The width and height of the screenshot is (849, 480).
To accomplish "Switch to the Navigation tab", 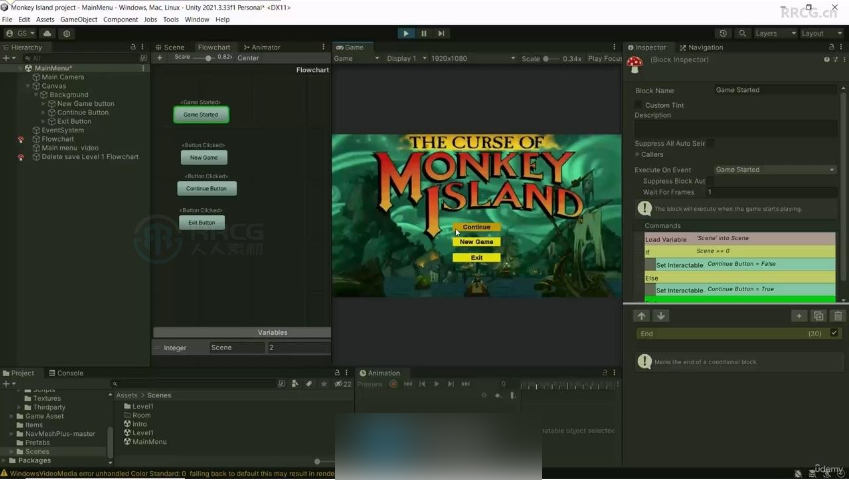I will click(702, 48).
